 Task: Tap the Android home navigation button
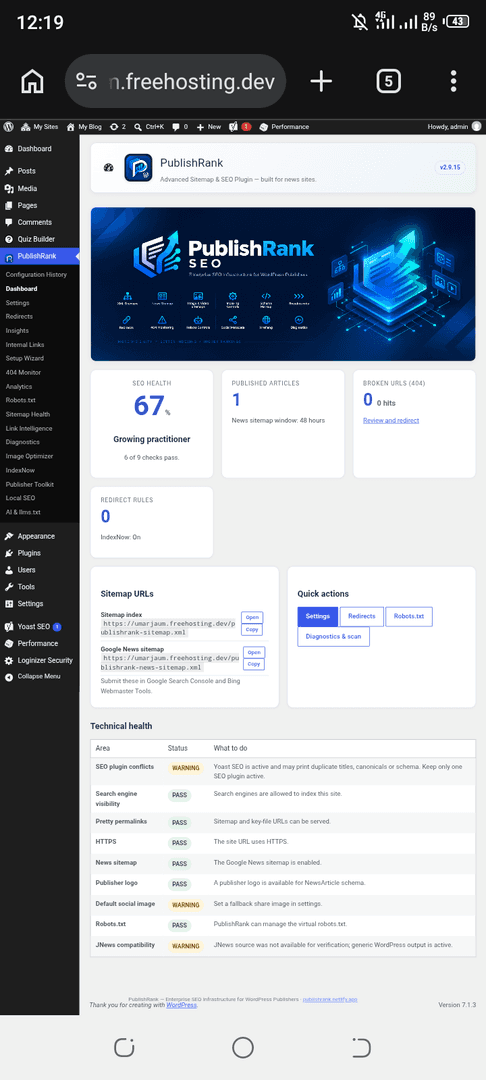tap(242, 1048)
